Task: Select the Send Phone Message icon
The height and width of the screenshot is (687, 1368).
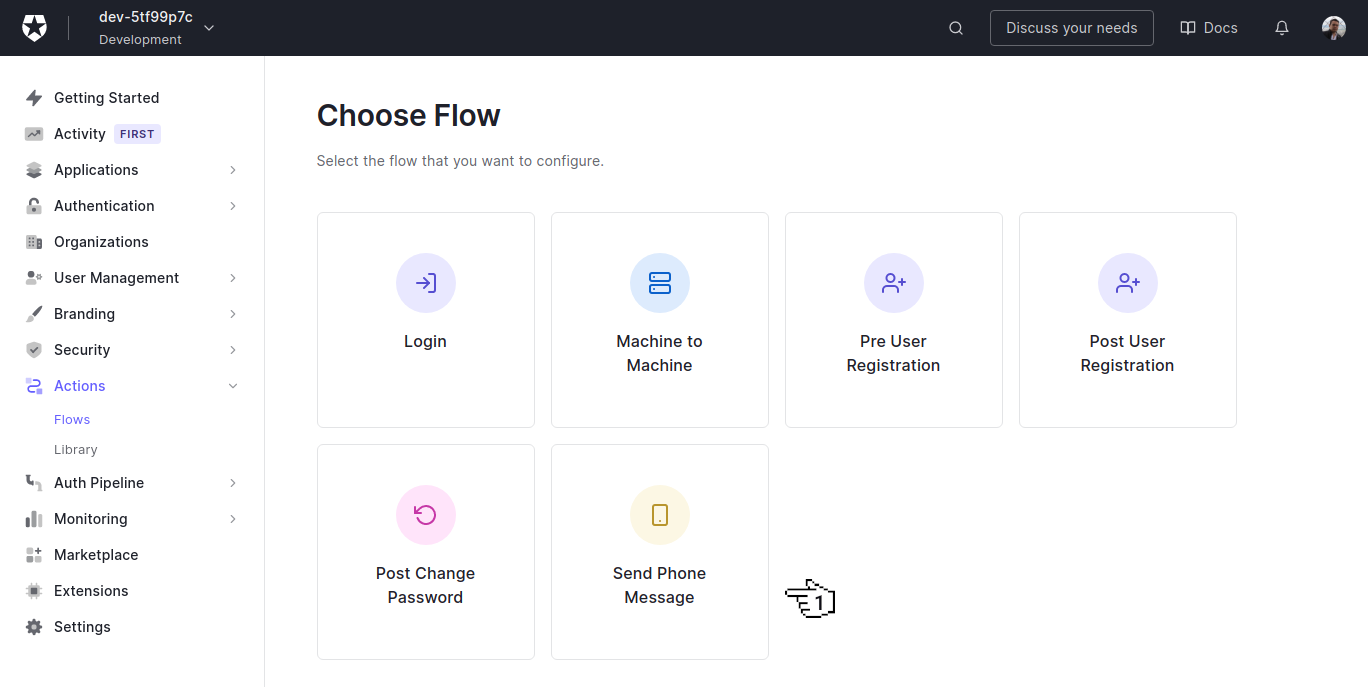Action: point(659,515)
